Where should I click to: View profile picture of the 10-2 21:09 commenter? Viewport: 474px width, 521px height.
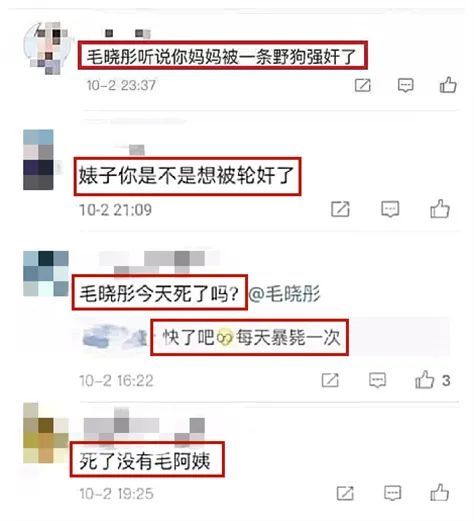tap(39, 160)
